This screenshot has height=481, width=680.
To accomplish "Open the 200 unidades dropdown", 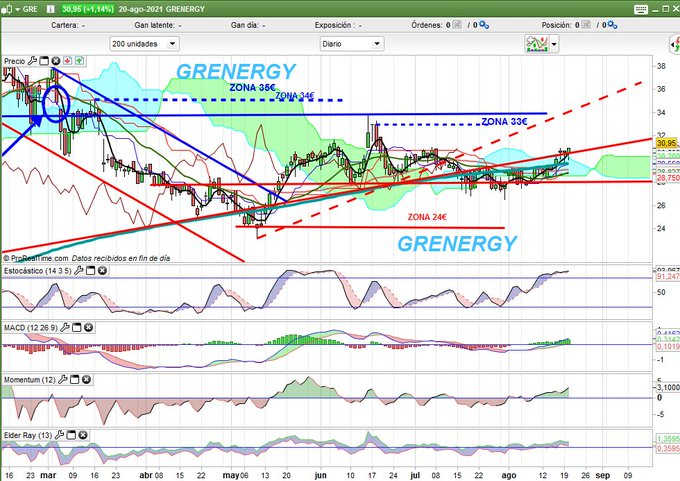I will click(144, 44).
